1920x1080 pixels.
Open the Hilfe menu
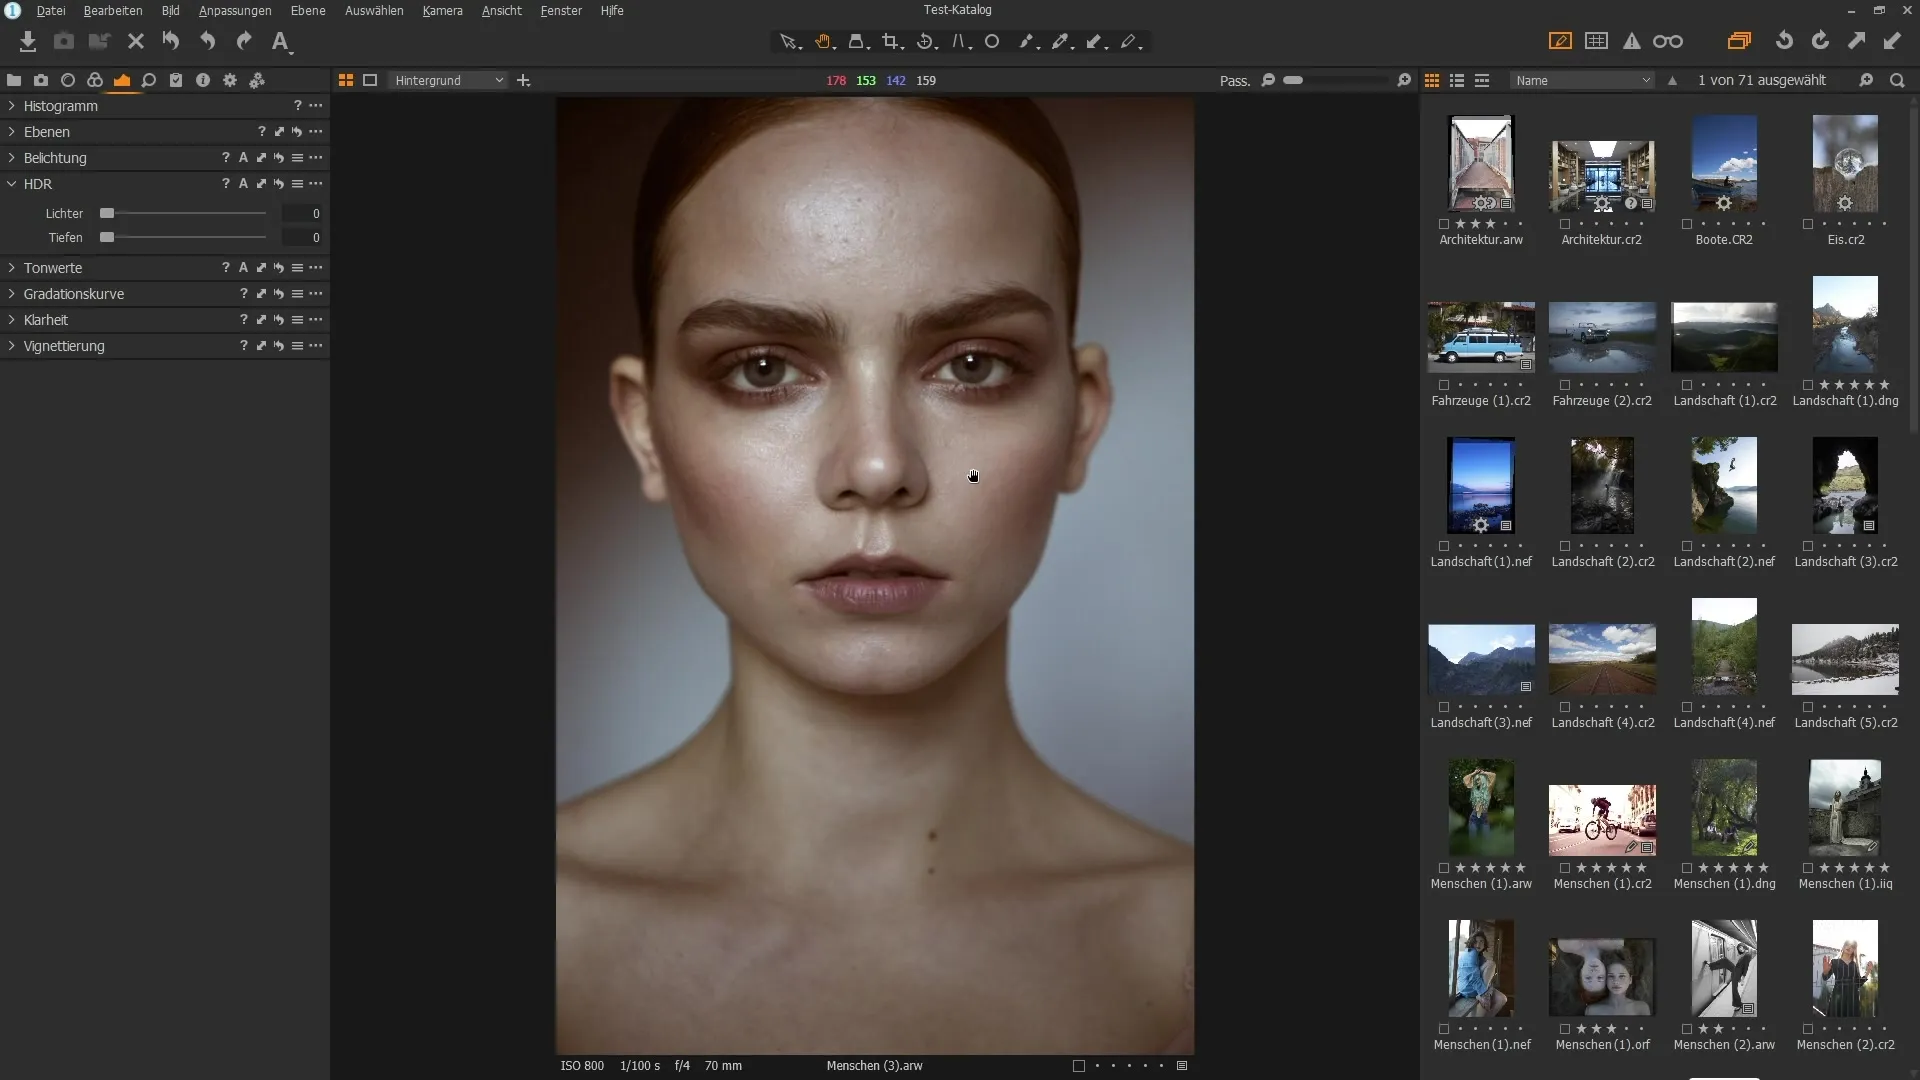612,10
